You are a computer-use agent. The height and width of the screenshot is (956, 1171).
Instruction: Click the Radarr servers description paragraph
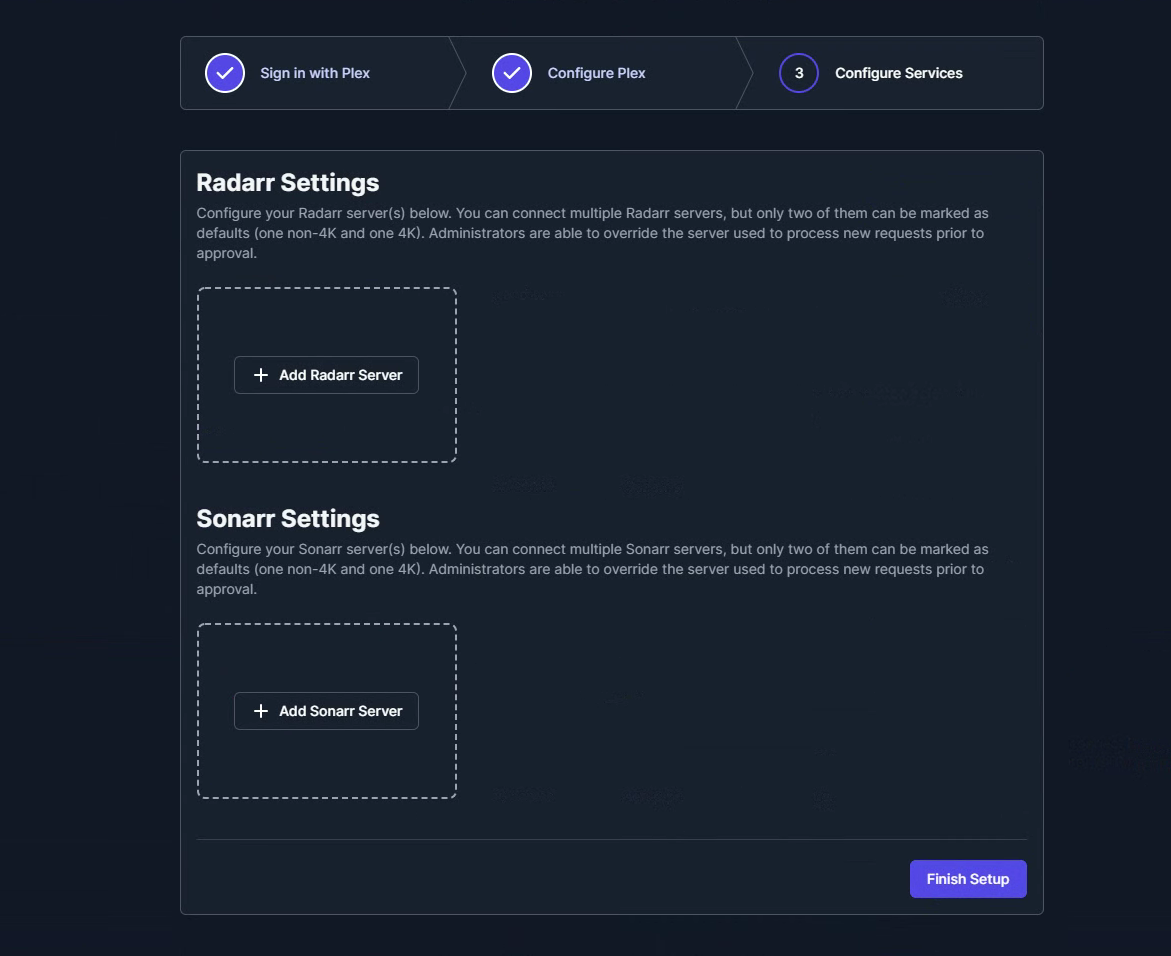(x=592, y=234)
